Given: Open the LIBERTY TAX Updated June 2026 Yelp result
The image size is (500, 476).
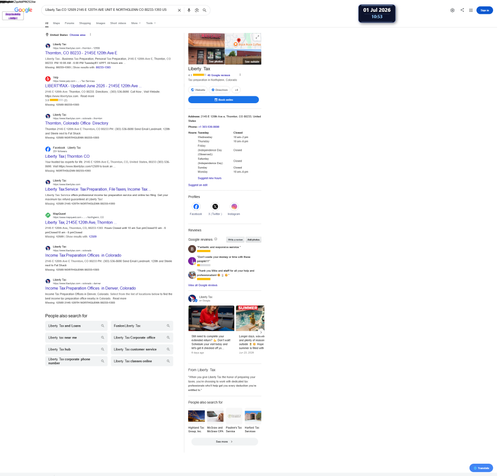Looking at the screenshot, I should [x=92, y=86].
